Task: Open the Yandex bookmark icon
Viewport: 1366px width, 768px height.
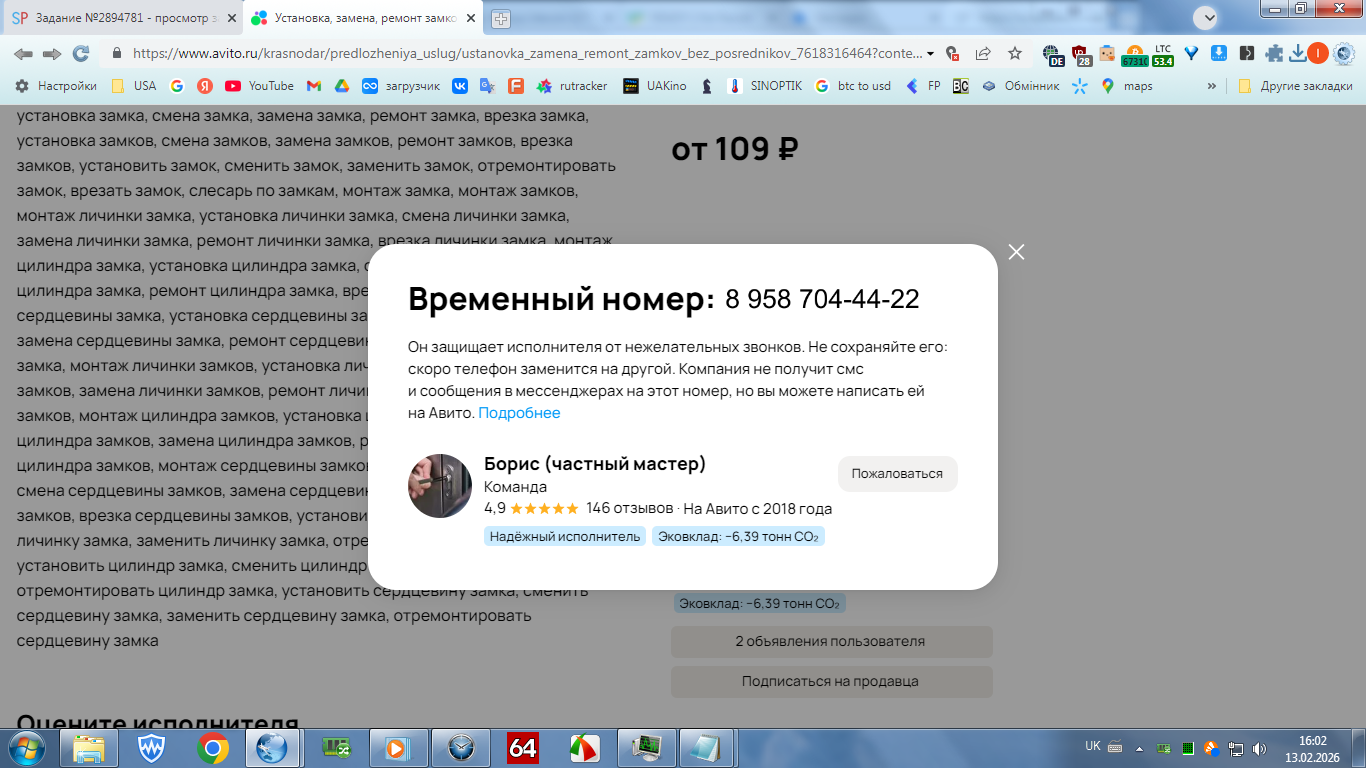Action: pyautogui.click(x=204, y=86)
